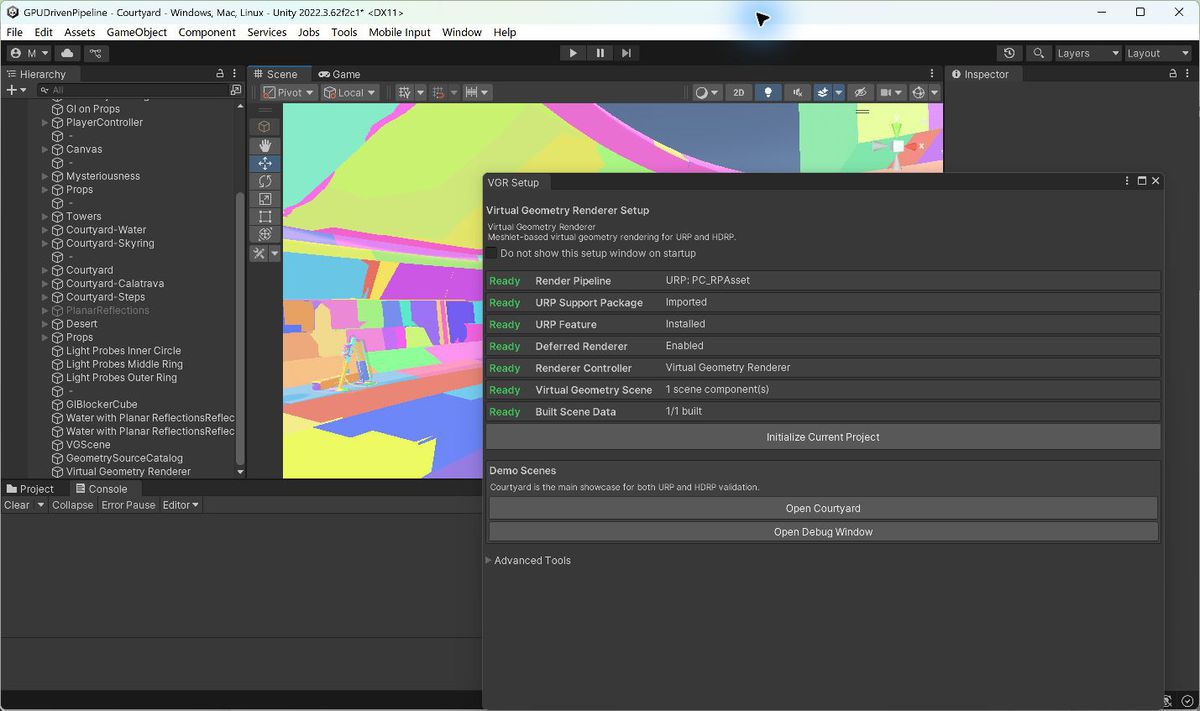Click Initialize Current Project button

[823, 437]
